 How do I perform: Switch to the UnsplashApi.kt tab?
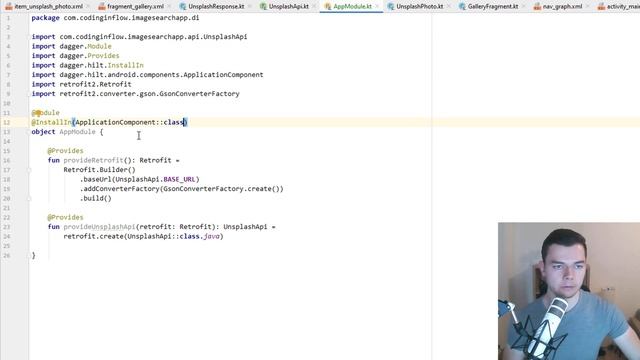(x=288, y=7)
